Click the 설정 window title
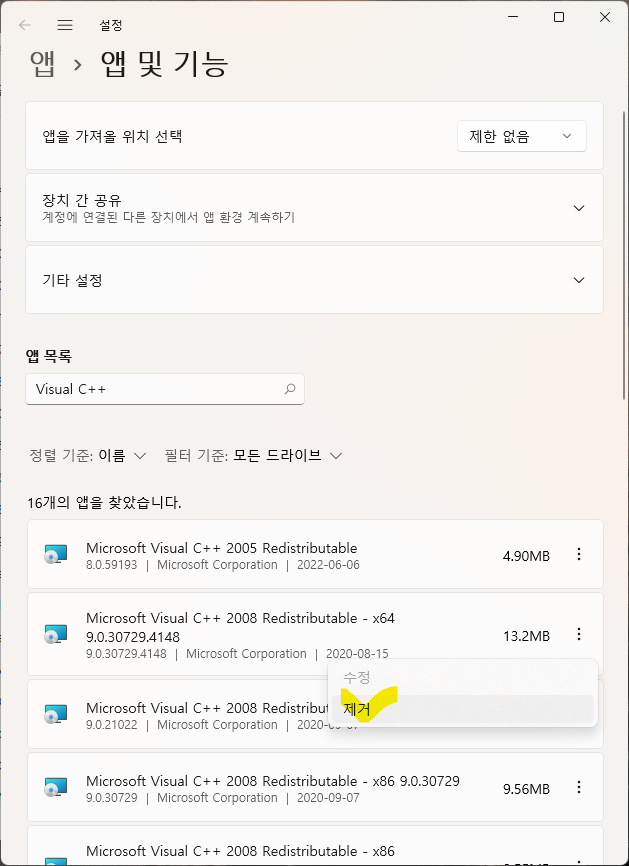629x866 pixels. pyautogui.click(x=110, y=25)
